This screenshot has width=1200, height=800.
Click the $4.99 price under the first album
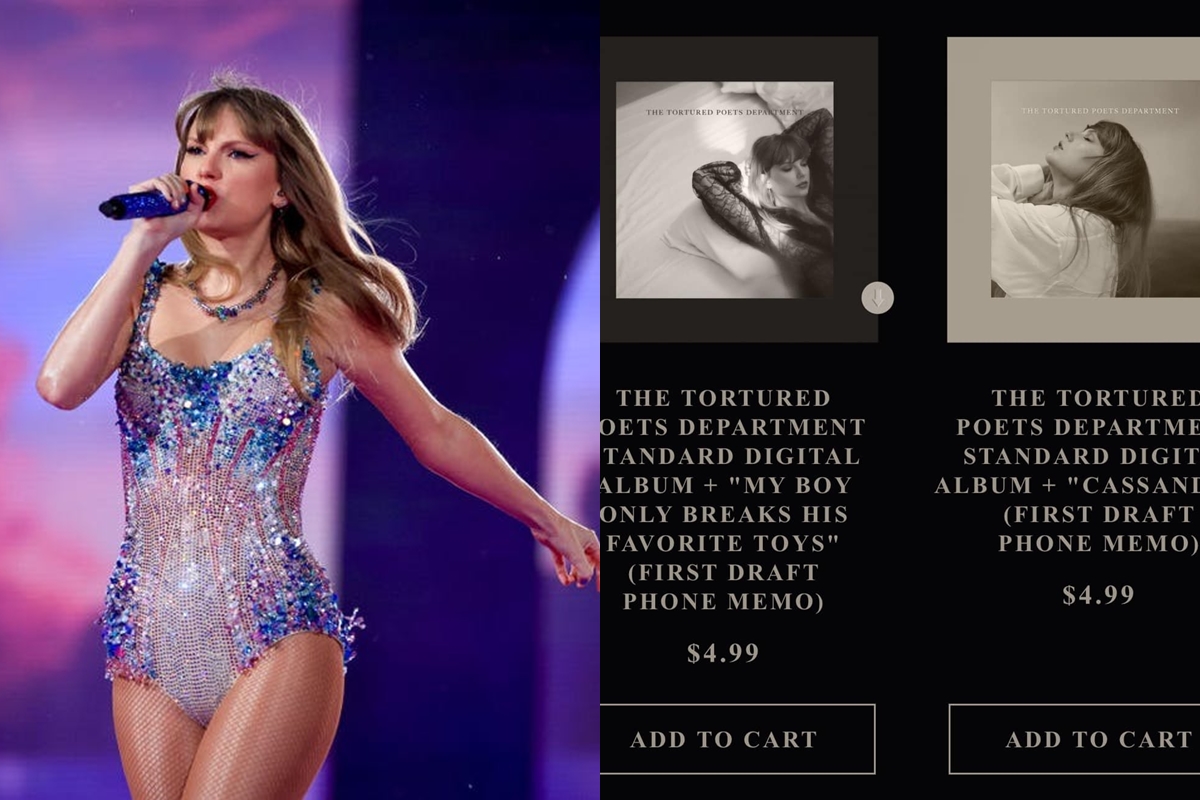coord(723,654)
